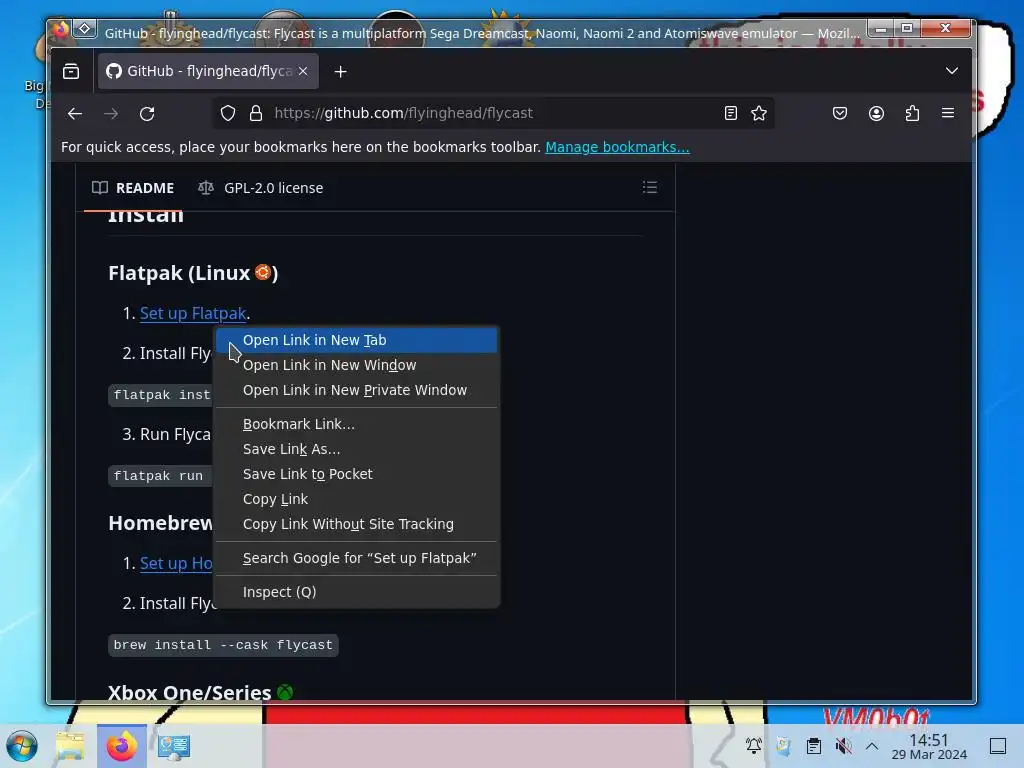This screenshot has height=768, width=1024.
Task: Open the tracking protection shield icon
Action: point(227,114)
